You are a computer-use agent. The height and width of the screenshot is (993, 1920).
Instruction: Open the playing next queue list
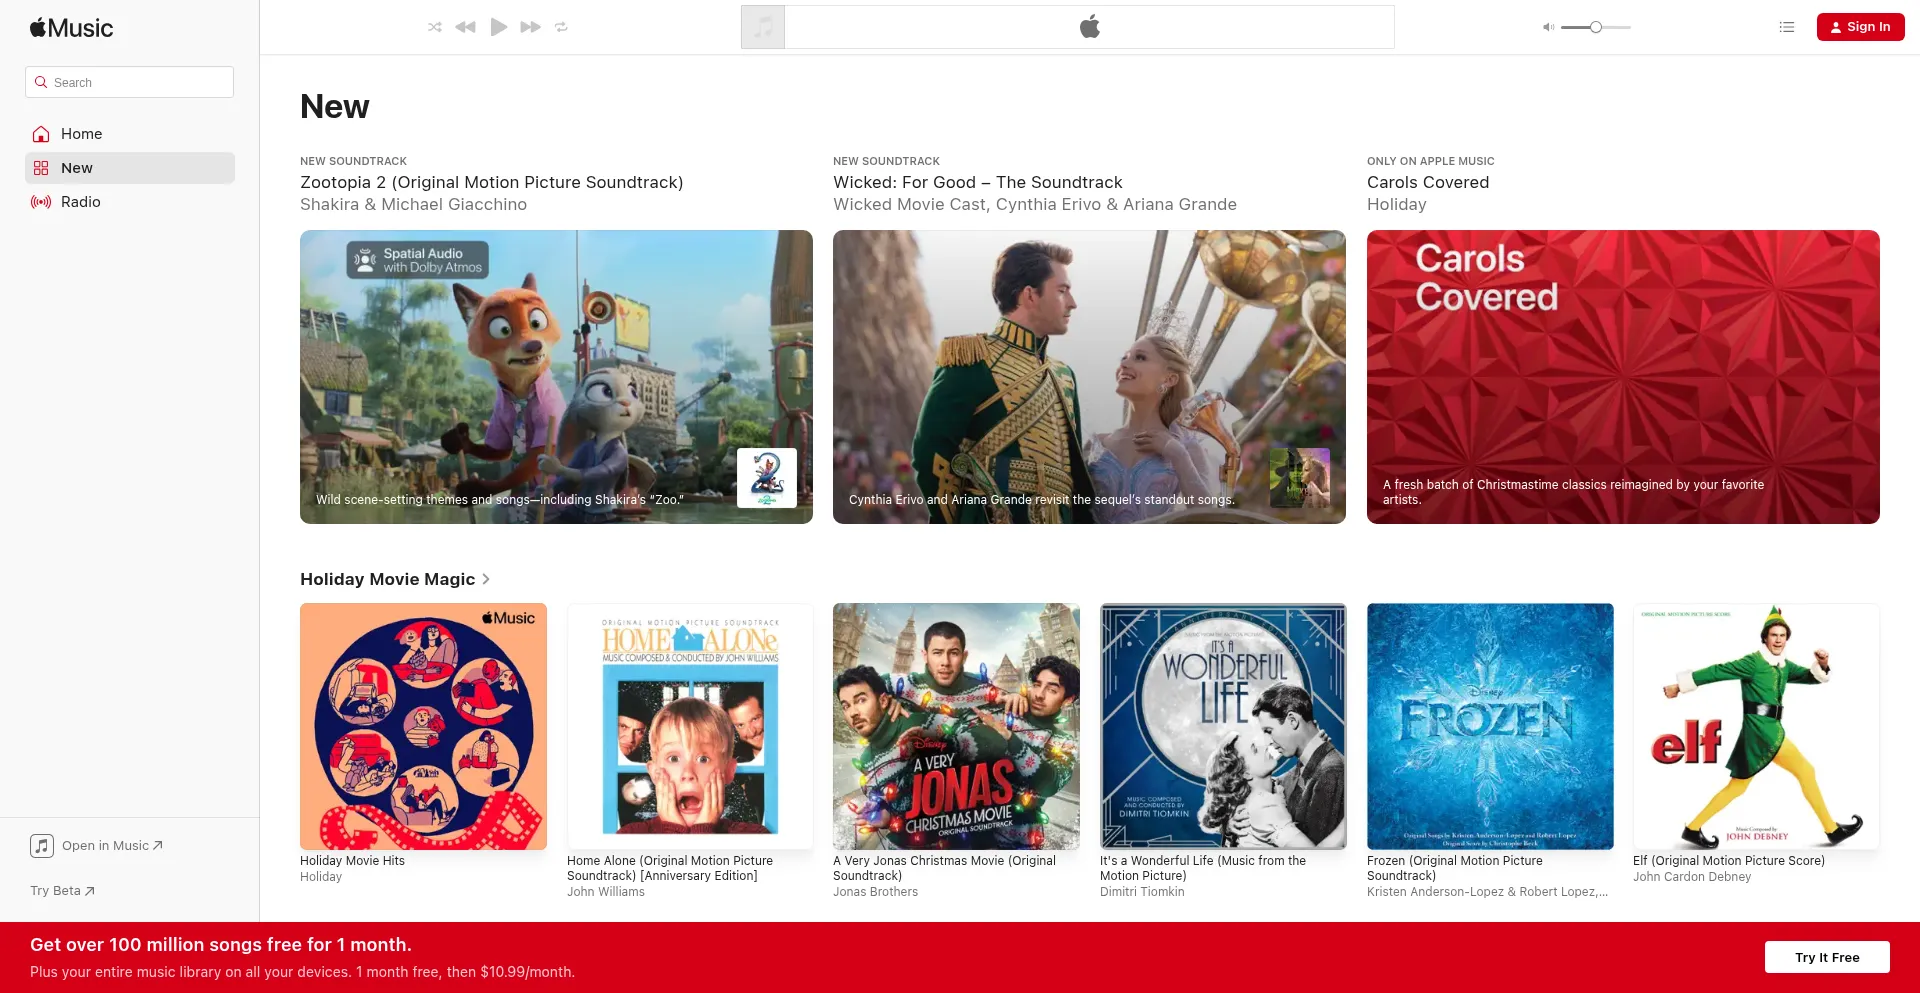(x=1787, y=27)
